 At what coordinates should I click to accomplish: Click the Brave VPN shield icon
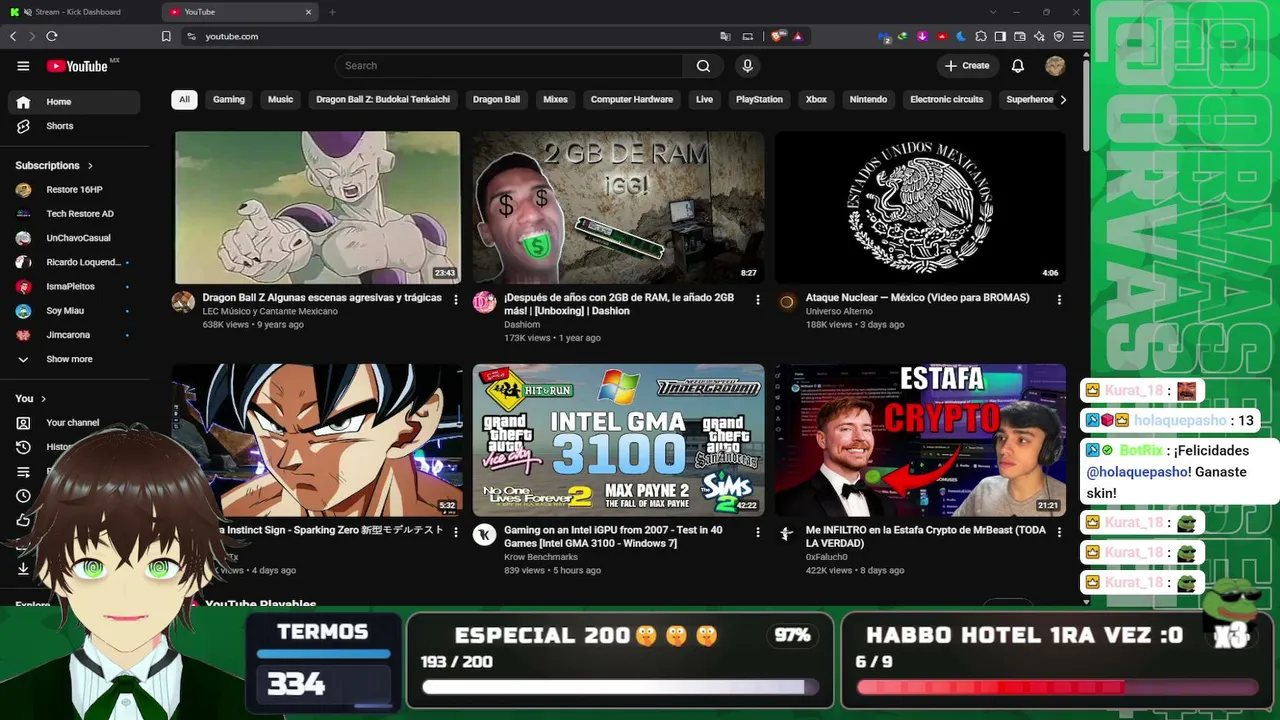[1059, 36]
